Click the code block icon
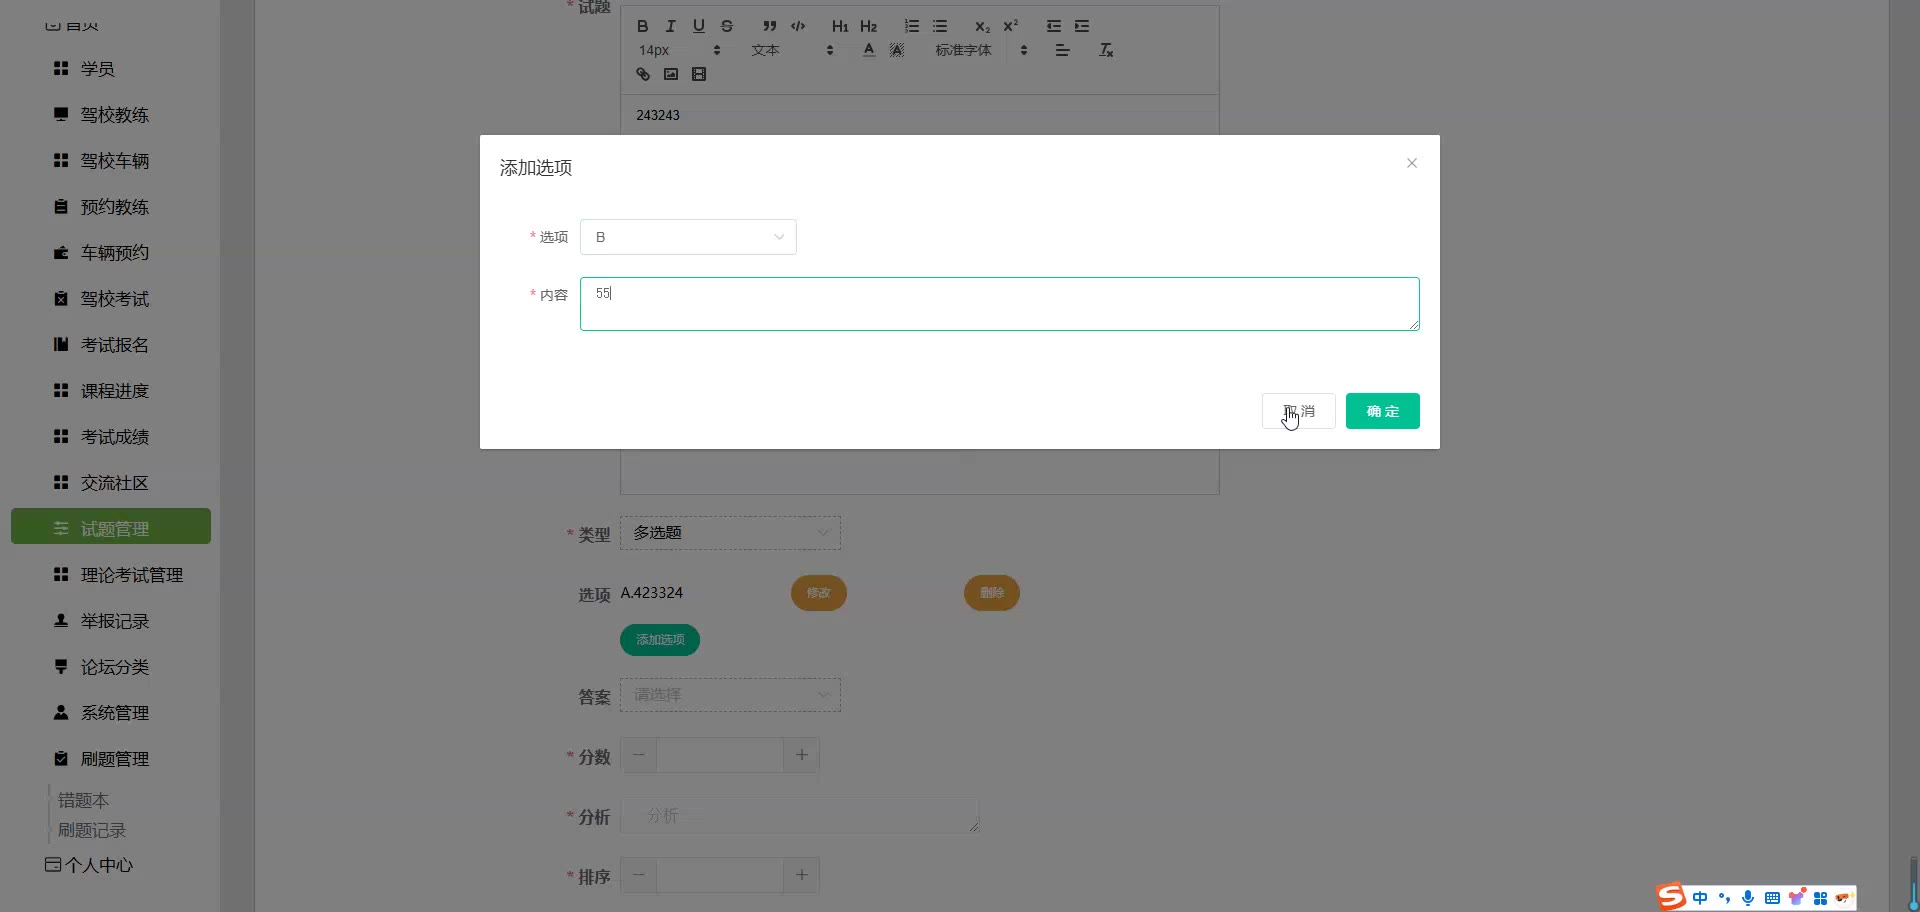 [798, 26]
